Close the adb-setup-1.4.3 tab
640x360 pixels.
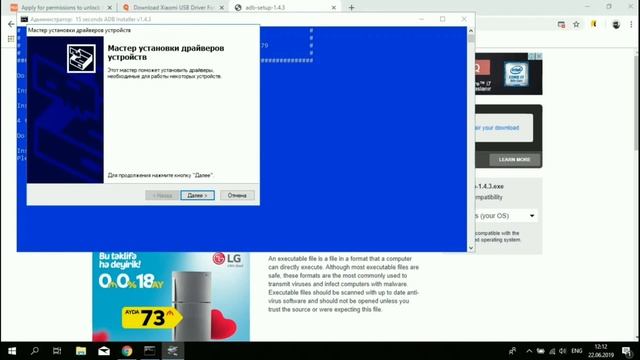[333, 7]
